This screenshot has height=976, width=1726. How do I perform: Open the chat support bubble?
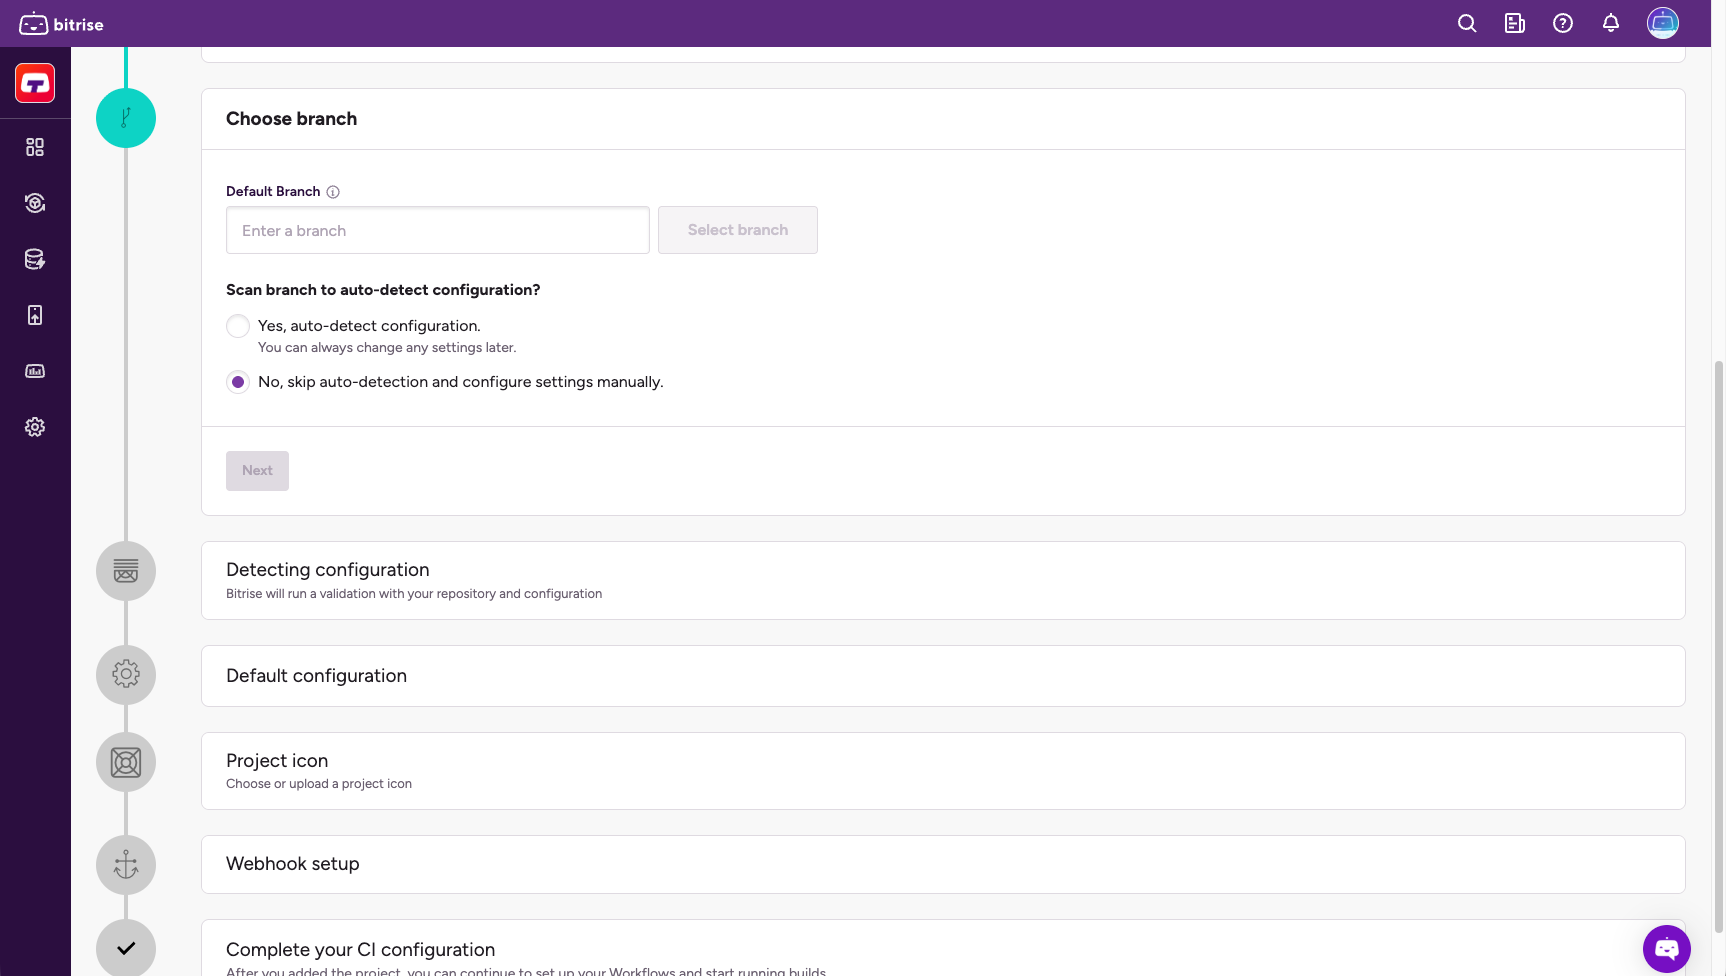tap(1666, 948)
